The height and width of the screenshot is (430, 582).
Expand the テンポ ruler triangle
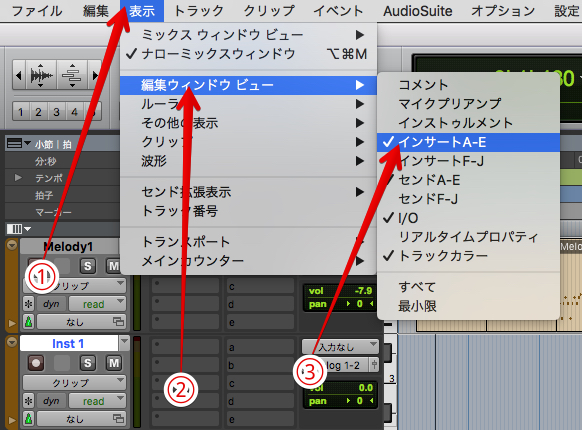(x=18, y=178)
